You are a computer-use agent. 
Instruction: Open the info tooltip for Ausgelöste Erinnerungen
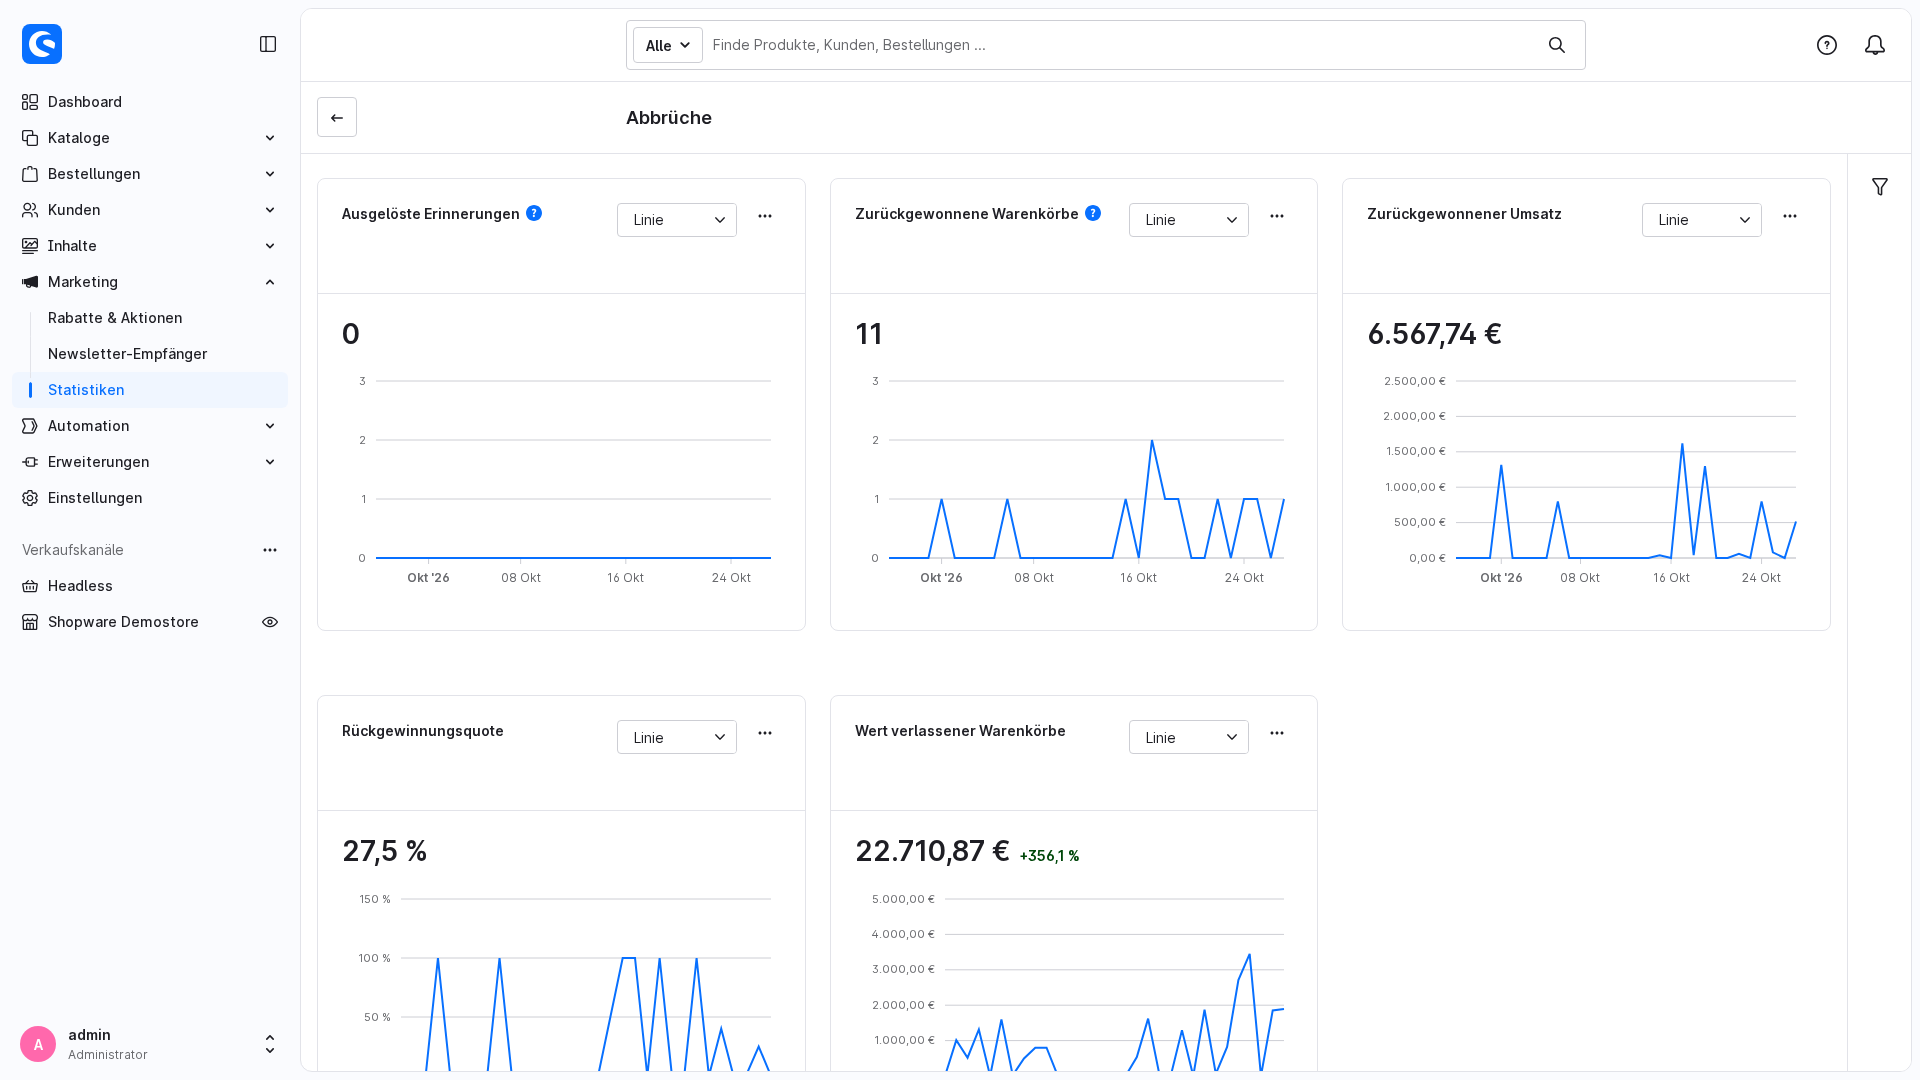pos(534,213)
